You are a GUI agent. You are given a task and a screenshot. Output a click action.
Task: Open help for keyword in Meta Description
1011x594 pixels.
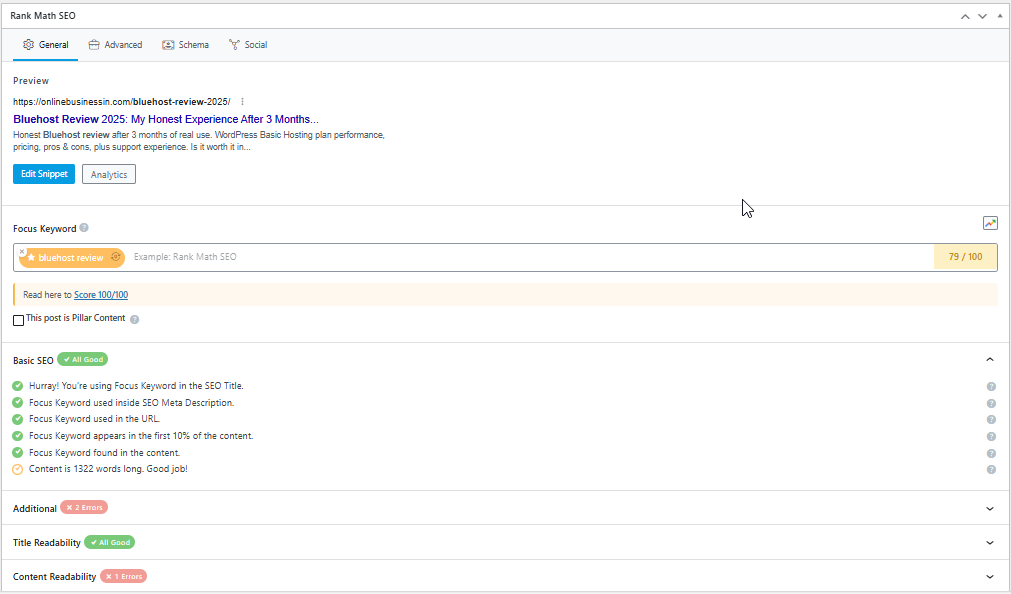click(991, 403)
